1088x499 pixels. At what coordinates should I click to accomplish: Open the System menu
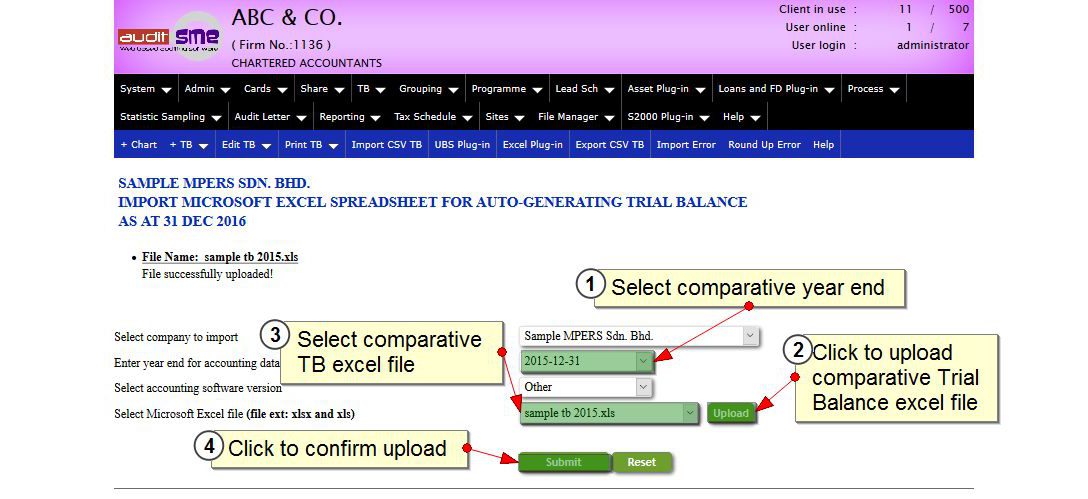[145, 89]
